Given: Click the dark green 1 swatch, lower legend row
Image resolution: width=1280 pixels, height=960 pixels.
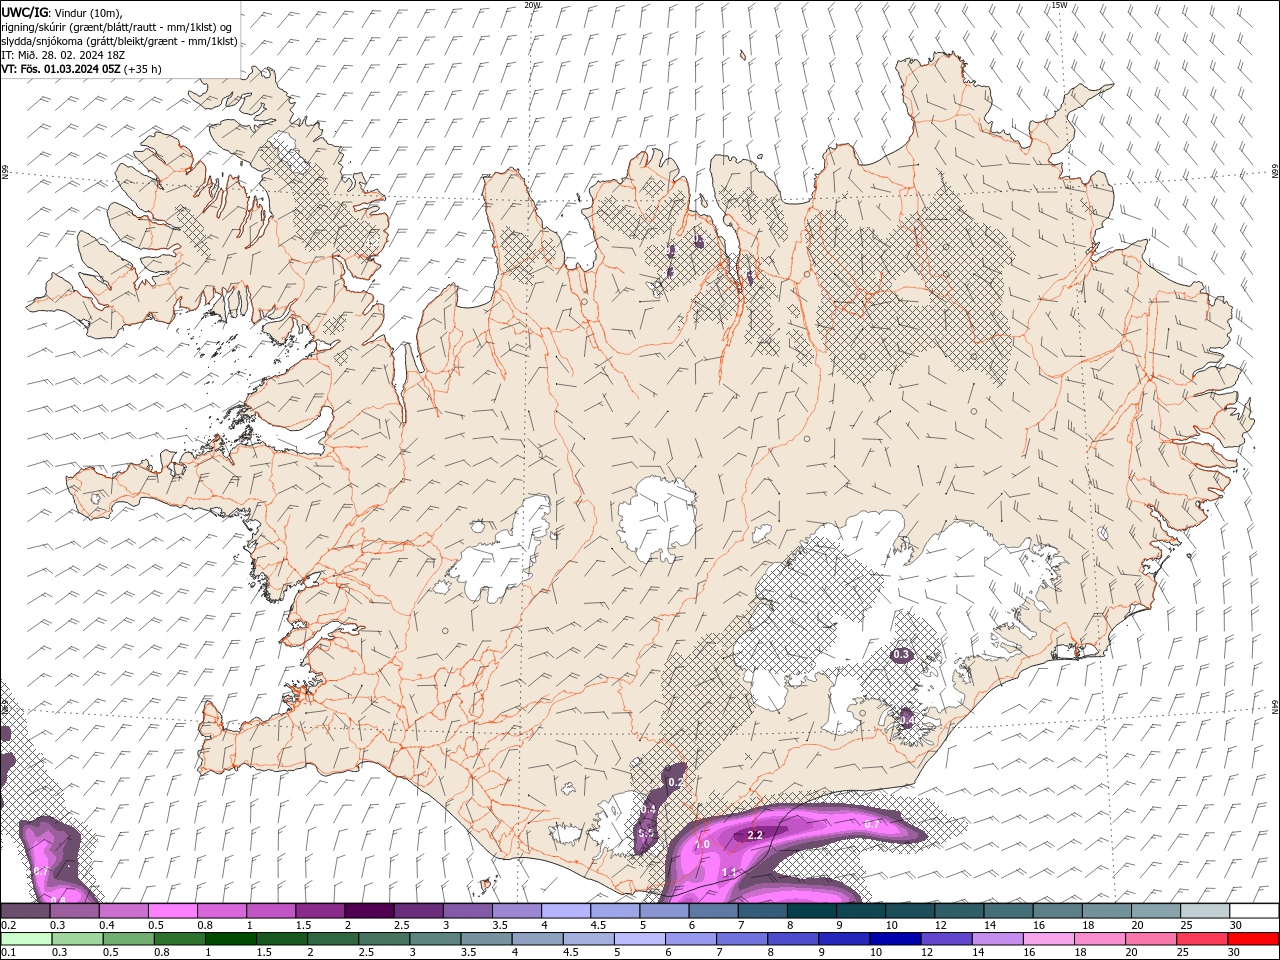Looking at the screenshot, I should [230, 939].
